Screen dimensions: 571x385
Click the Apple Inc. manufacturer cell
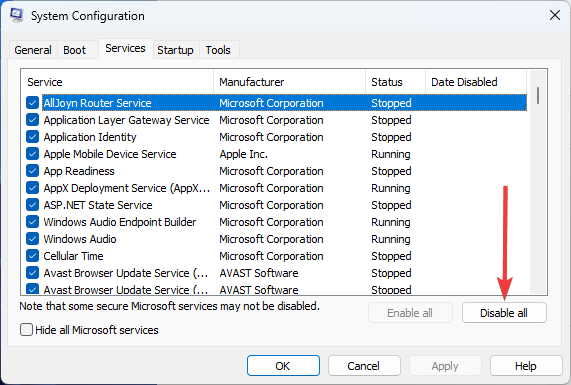pos(244,154)
